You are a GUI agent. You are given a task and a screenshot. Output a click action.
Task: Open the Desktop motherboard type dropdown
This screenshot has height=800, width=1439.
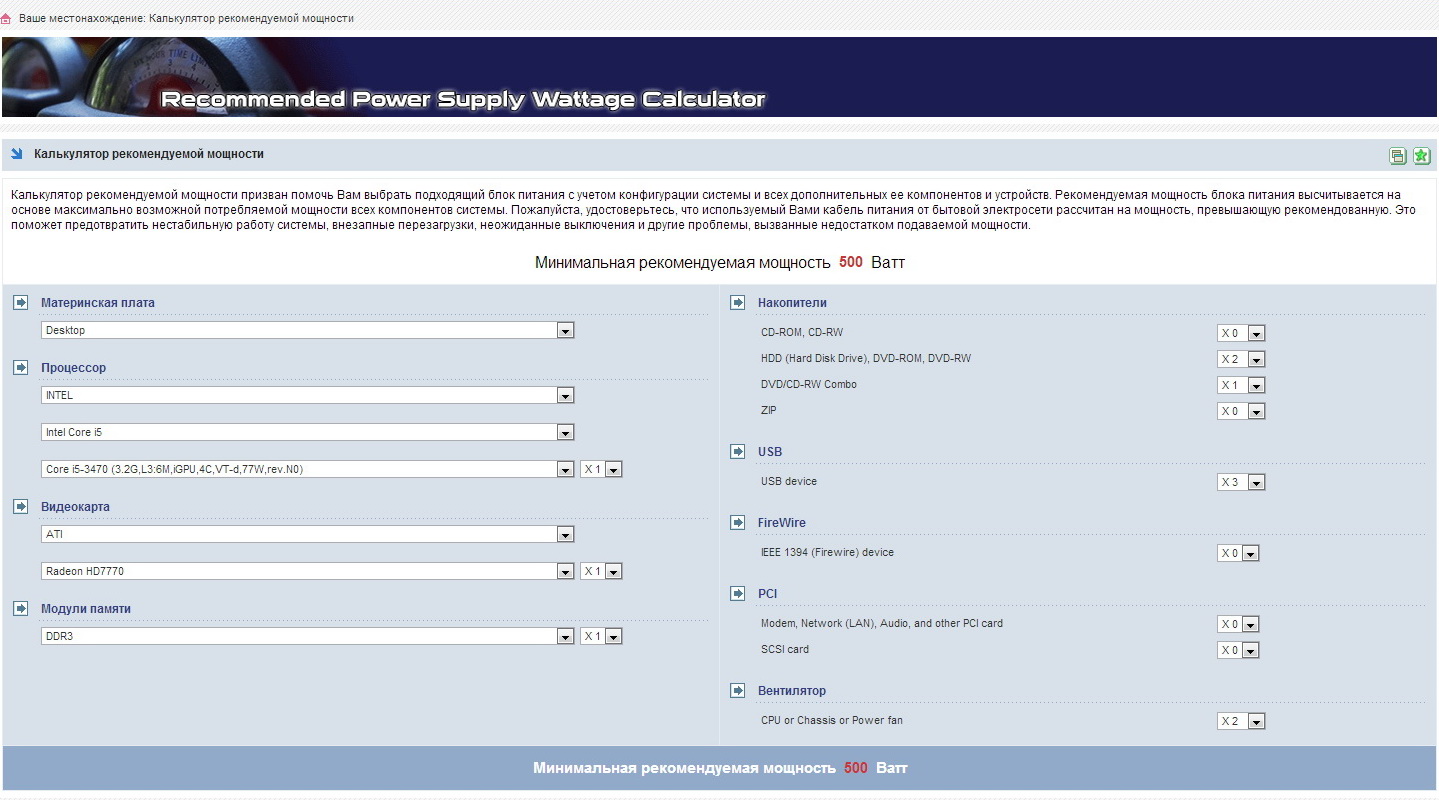pyautogui.click(x=308, y=330)
